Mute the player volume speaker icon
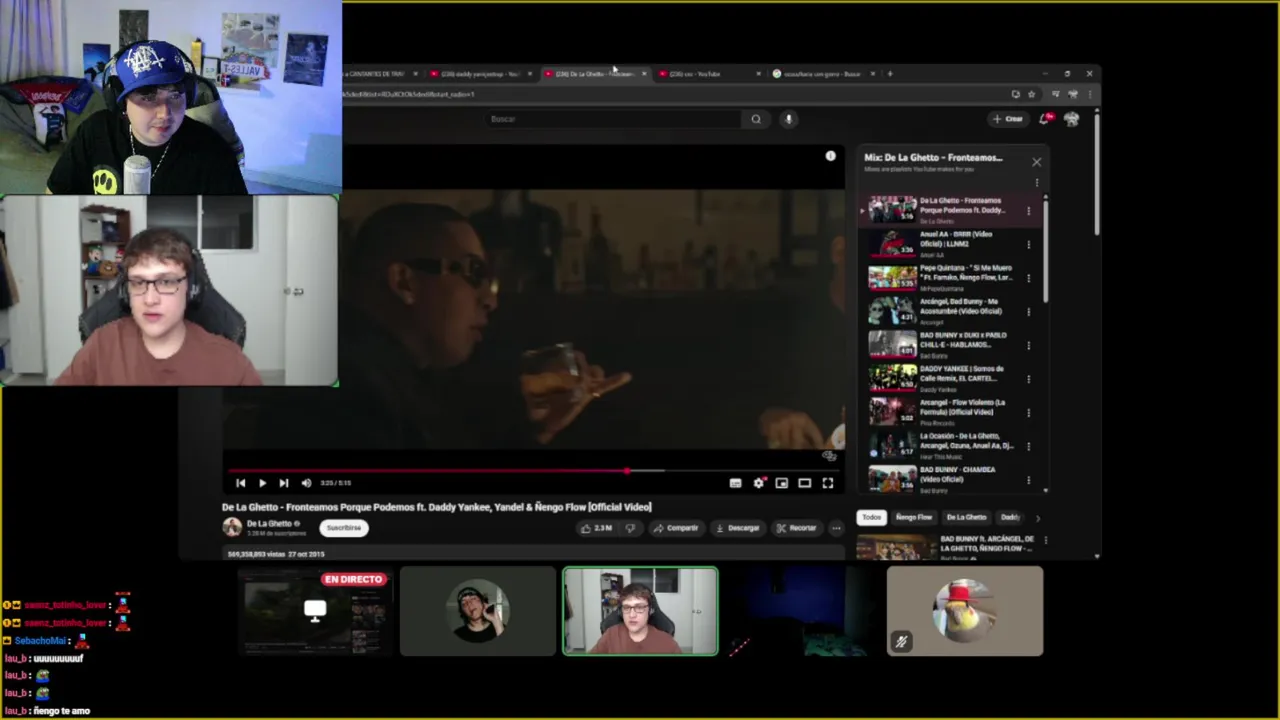 point(306,483)
